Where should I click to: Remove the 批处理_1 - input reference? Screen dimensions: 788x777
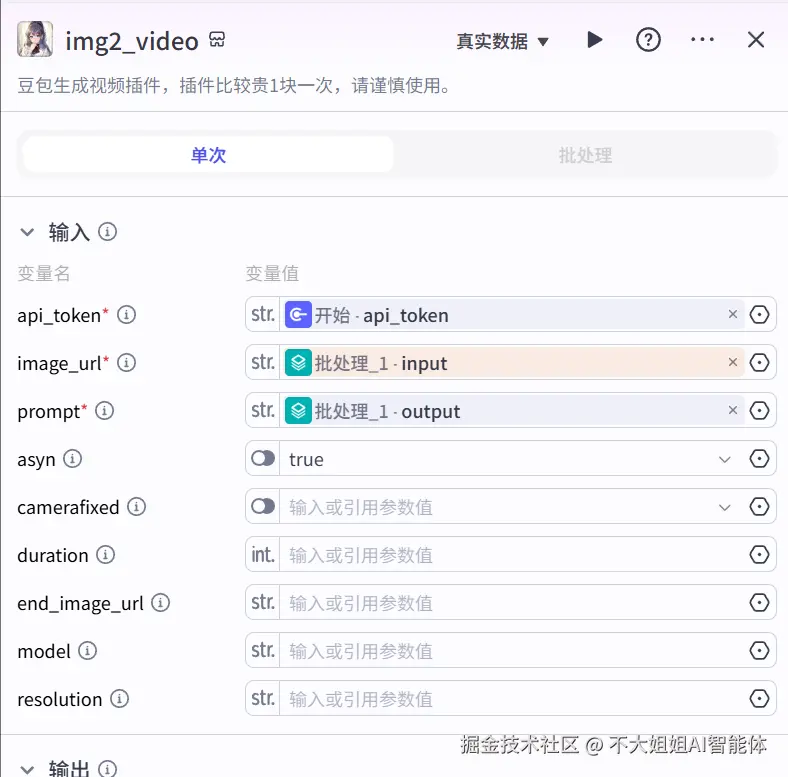coord(733,362)
